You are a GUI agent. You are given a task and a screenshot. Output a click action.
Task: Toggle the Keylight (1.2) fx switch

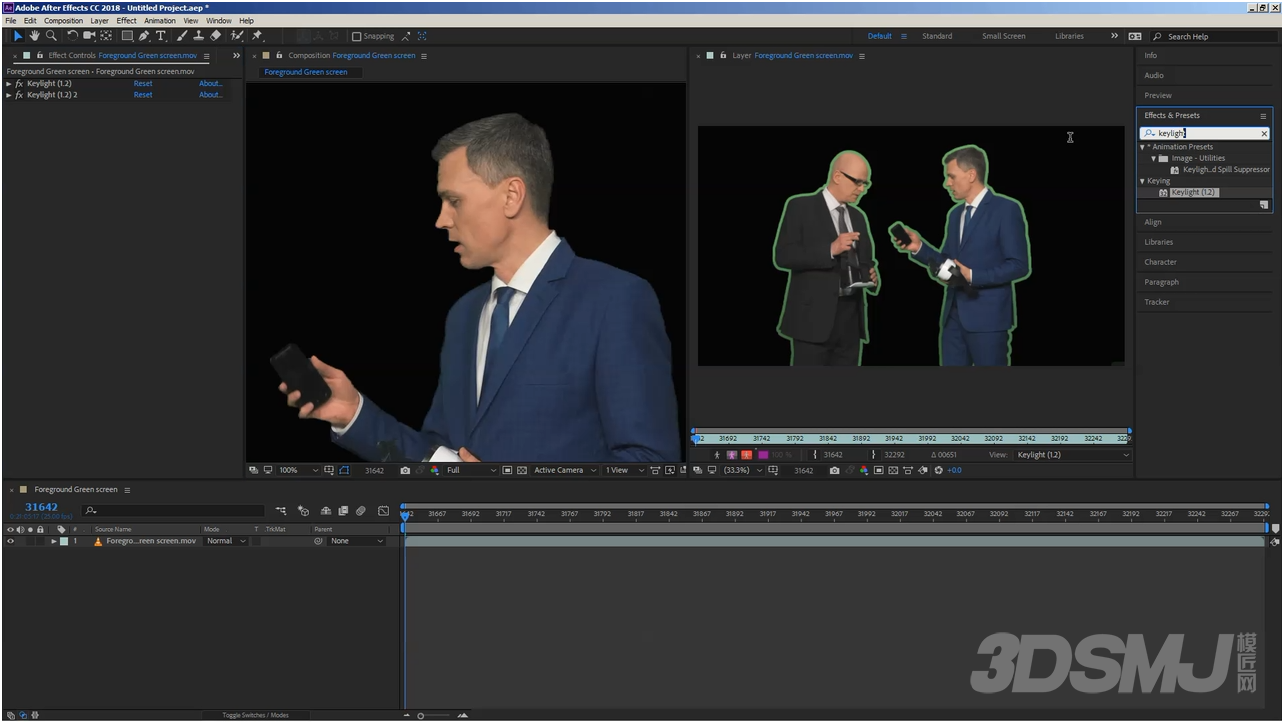click(x=19, y=84)
